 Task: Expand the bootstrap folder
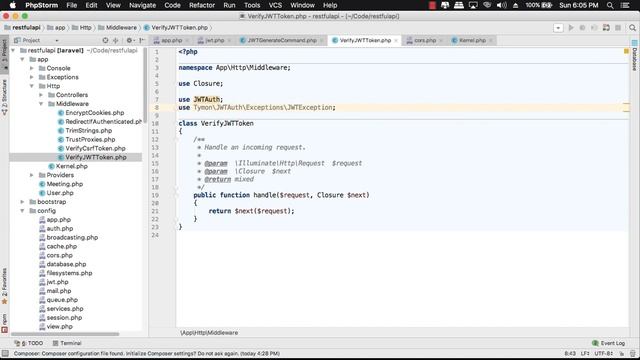[22, 202]
